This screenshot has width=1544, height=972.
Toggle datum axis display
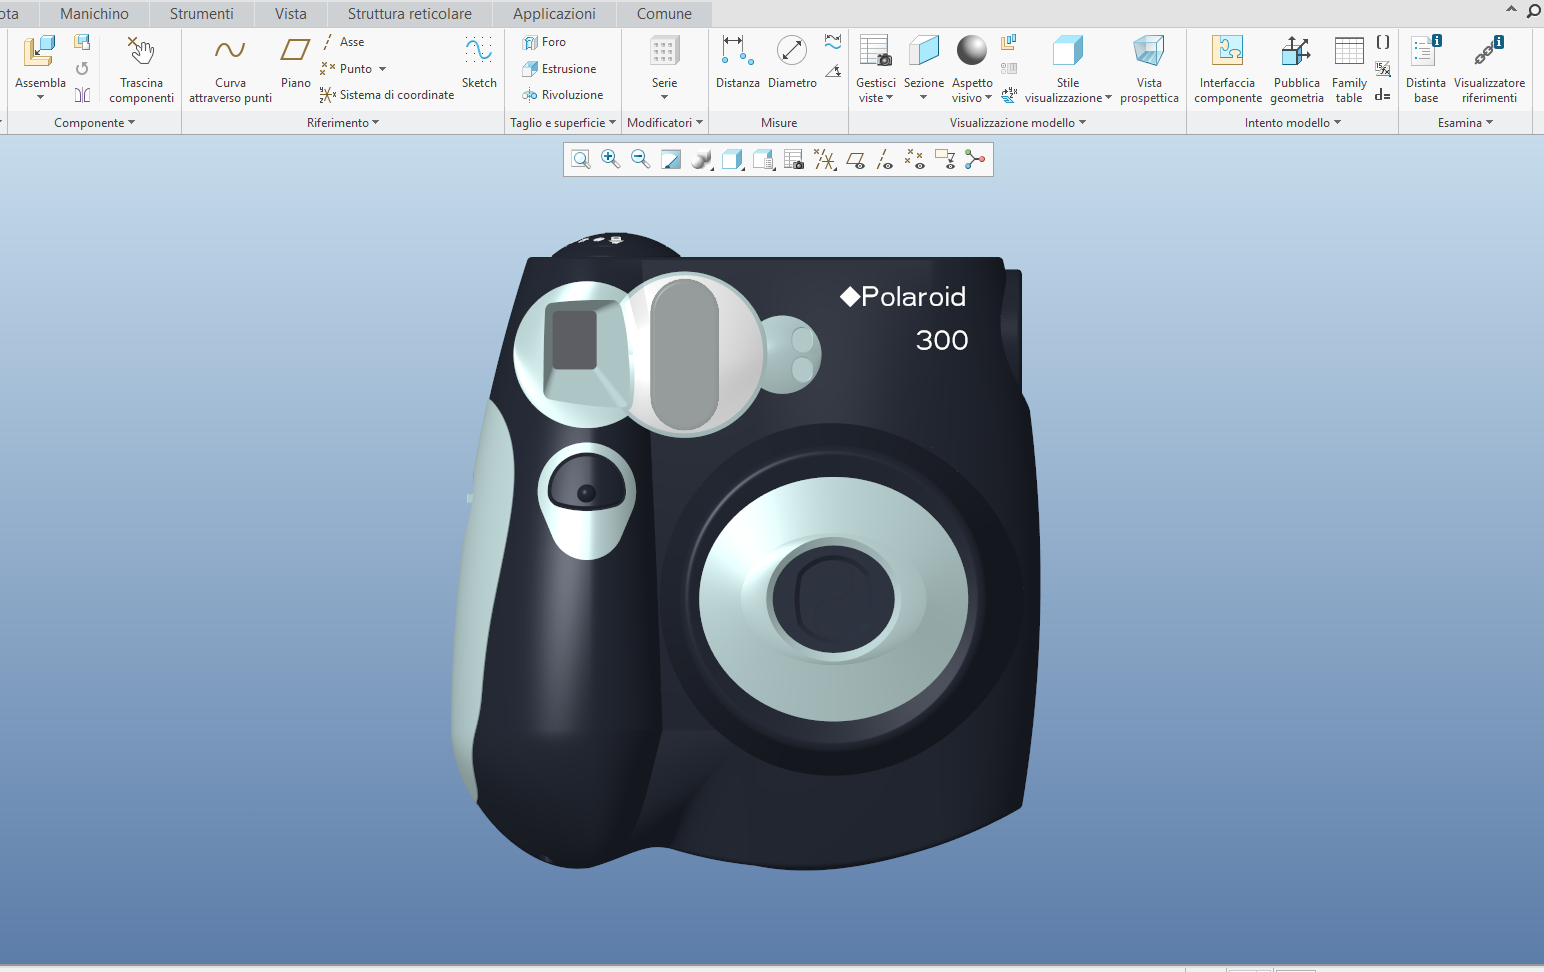885,159
